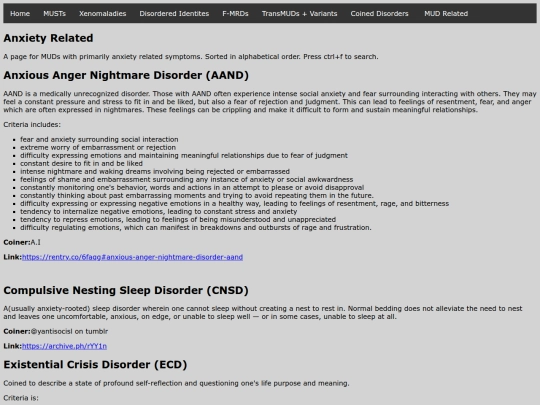This screenshot has width=540, height=405.
Task: Click the AAND description paragraph
Action: pyautogui.click(x=270, y=102)
